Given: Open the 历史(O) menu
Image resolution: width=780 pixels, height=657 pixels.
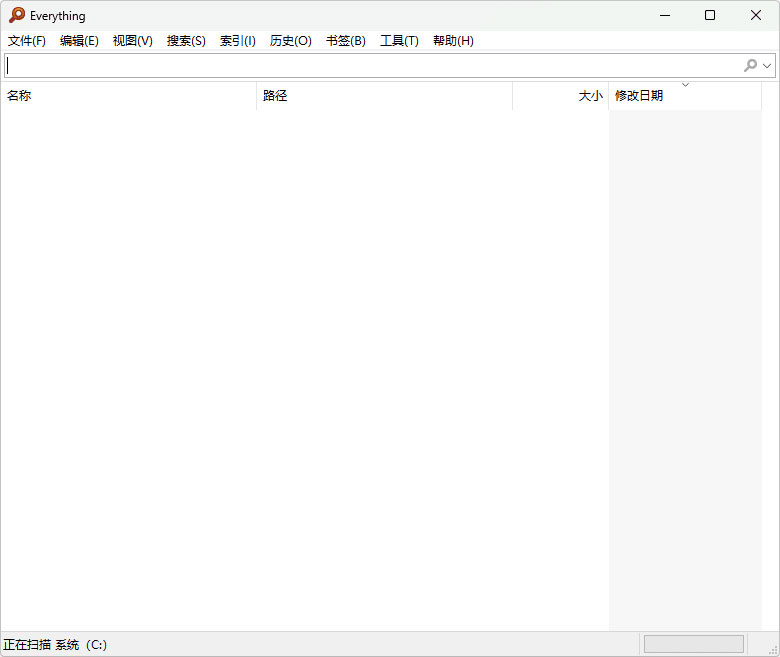Looking at the screenshot, I should click(x=291, y=41).
